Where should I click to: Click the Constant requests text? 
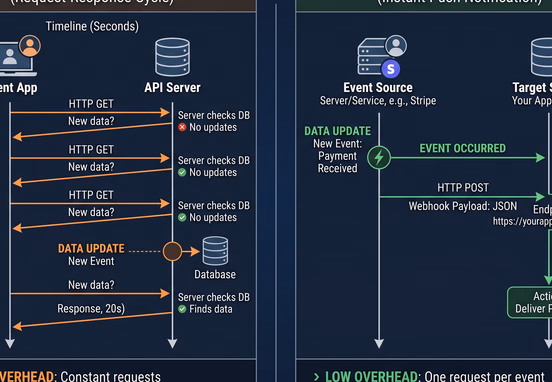click(x=111, y=377)
